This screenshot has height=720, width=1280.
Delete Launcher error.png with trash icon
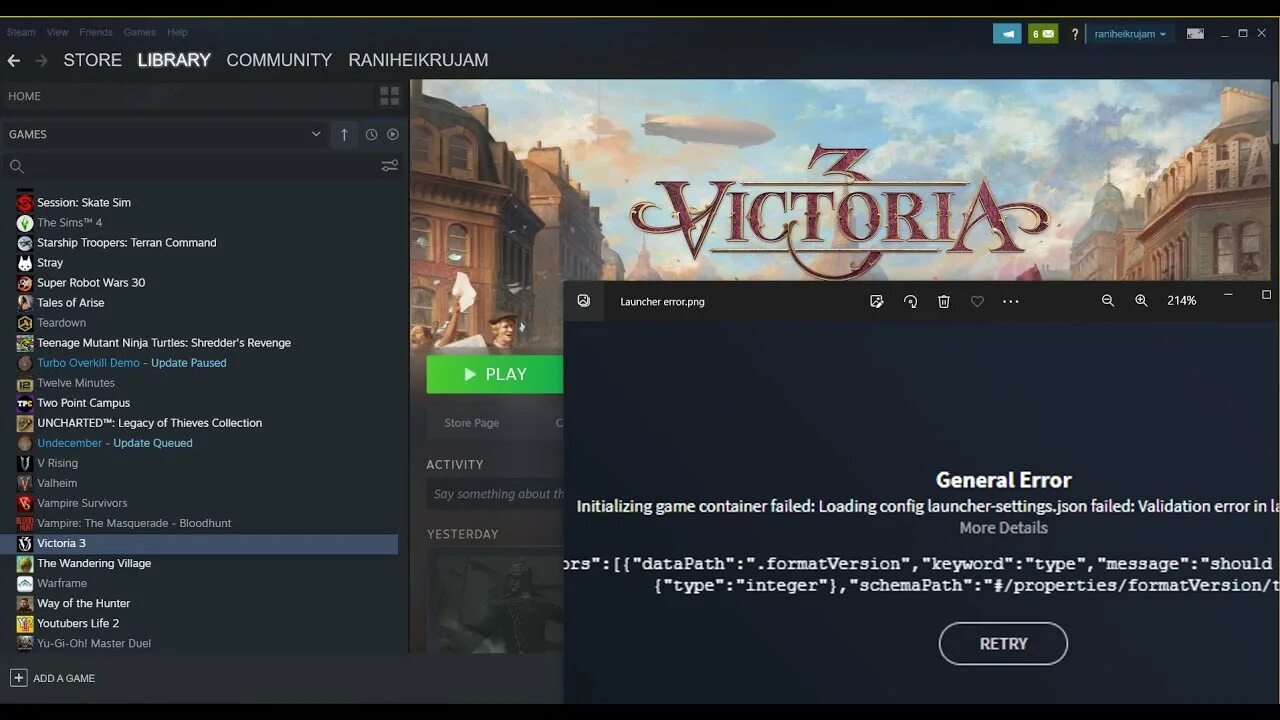pos(944,301)
